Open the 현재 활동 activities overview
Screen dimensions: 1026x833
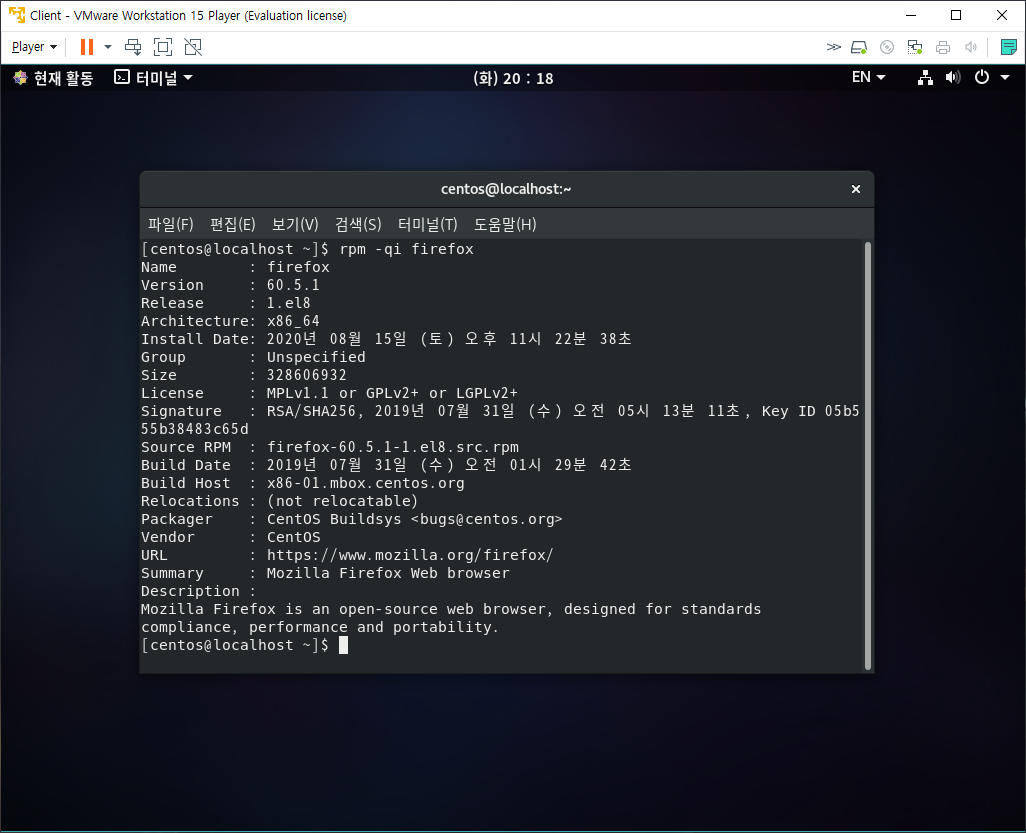pyautogui.click(x=54, y=79)
